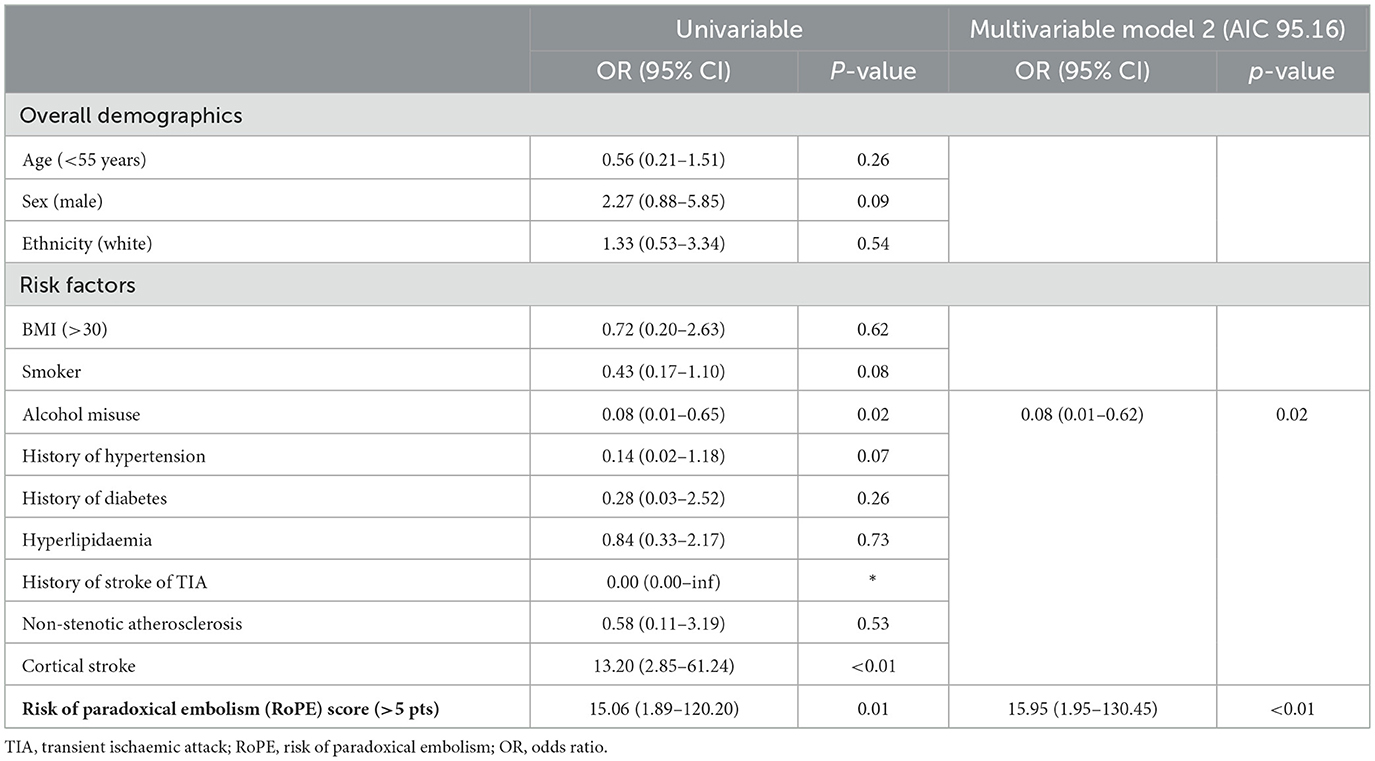Click the Age (<55 years) row label
Image resolution: width=1375 pixels, height=761 pixels.
click(x=82, y=158)
